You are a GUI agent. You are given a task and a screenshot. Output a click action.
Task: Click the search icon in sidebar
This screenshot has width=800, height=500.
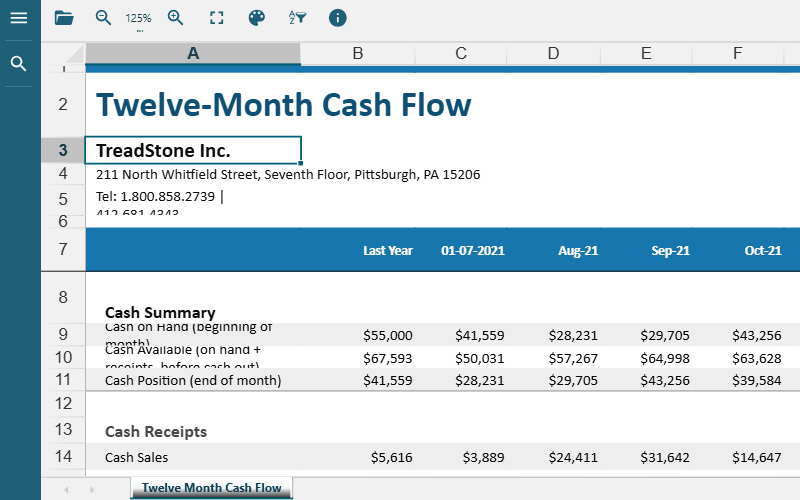[18, 64]
